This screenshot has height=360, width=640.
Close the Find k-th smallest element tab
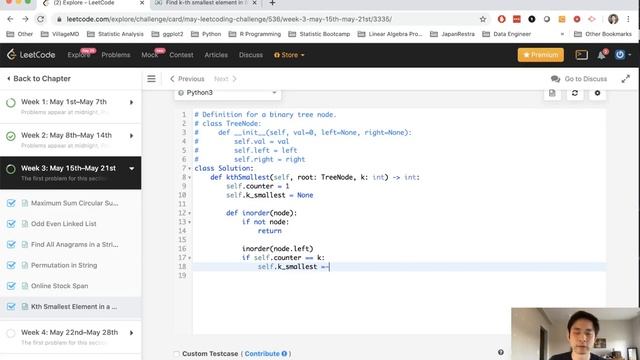(254, 3)
